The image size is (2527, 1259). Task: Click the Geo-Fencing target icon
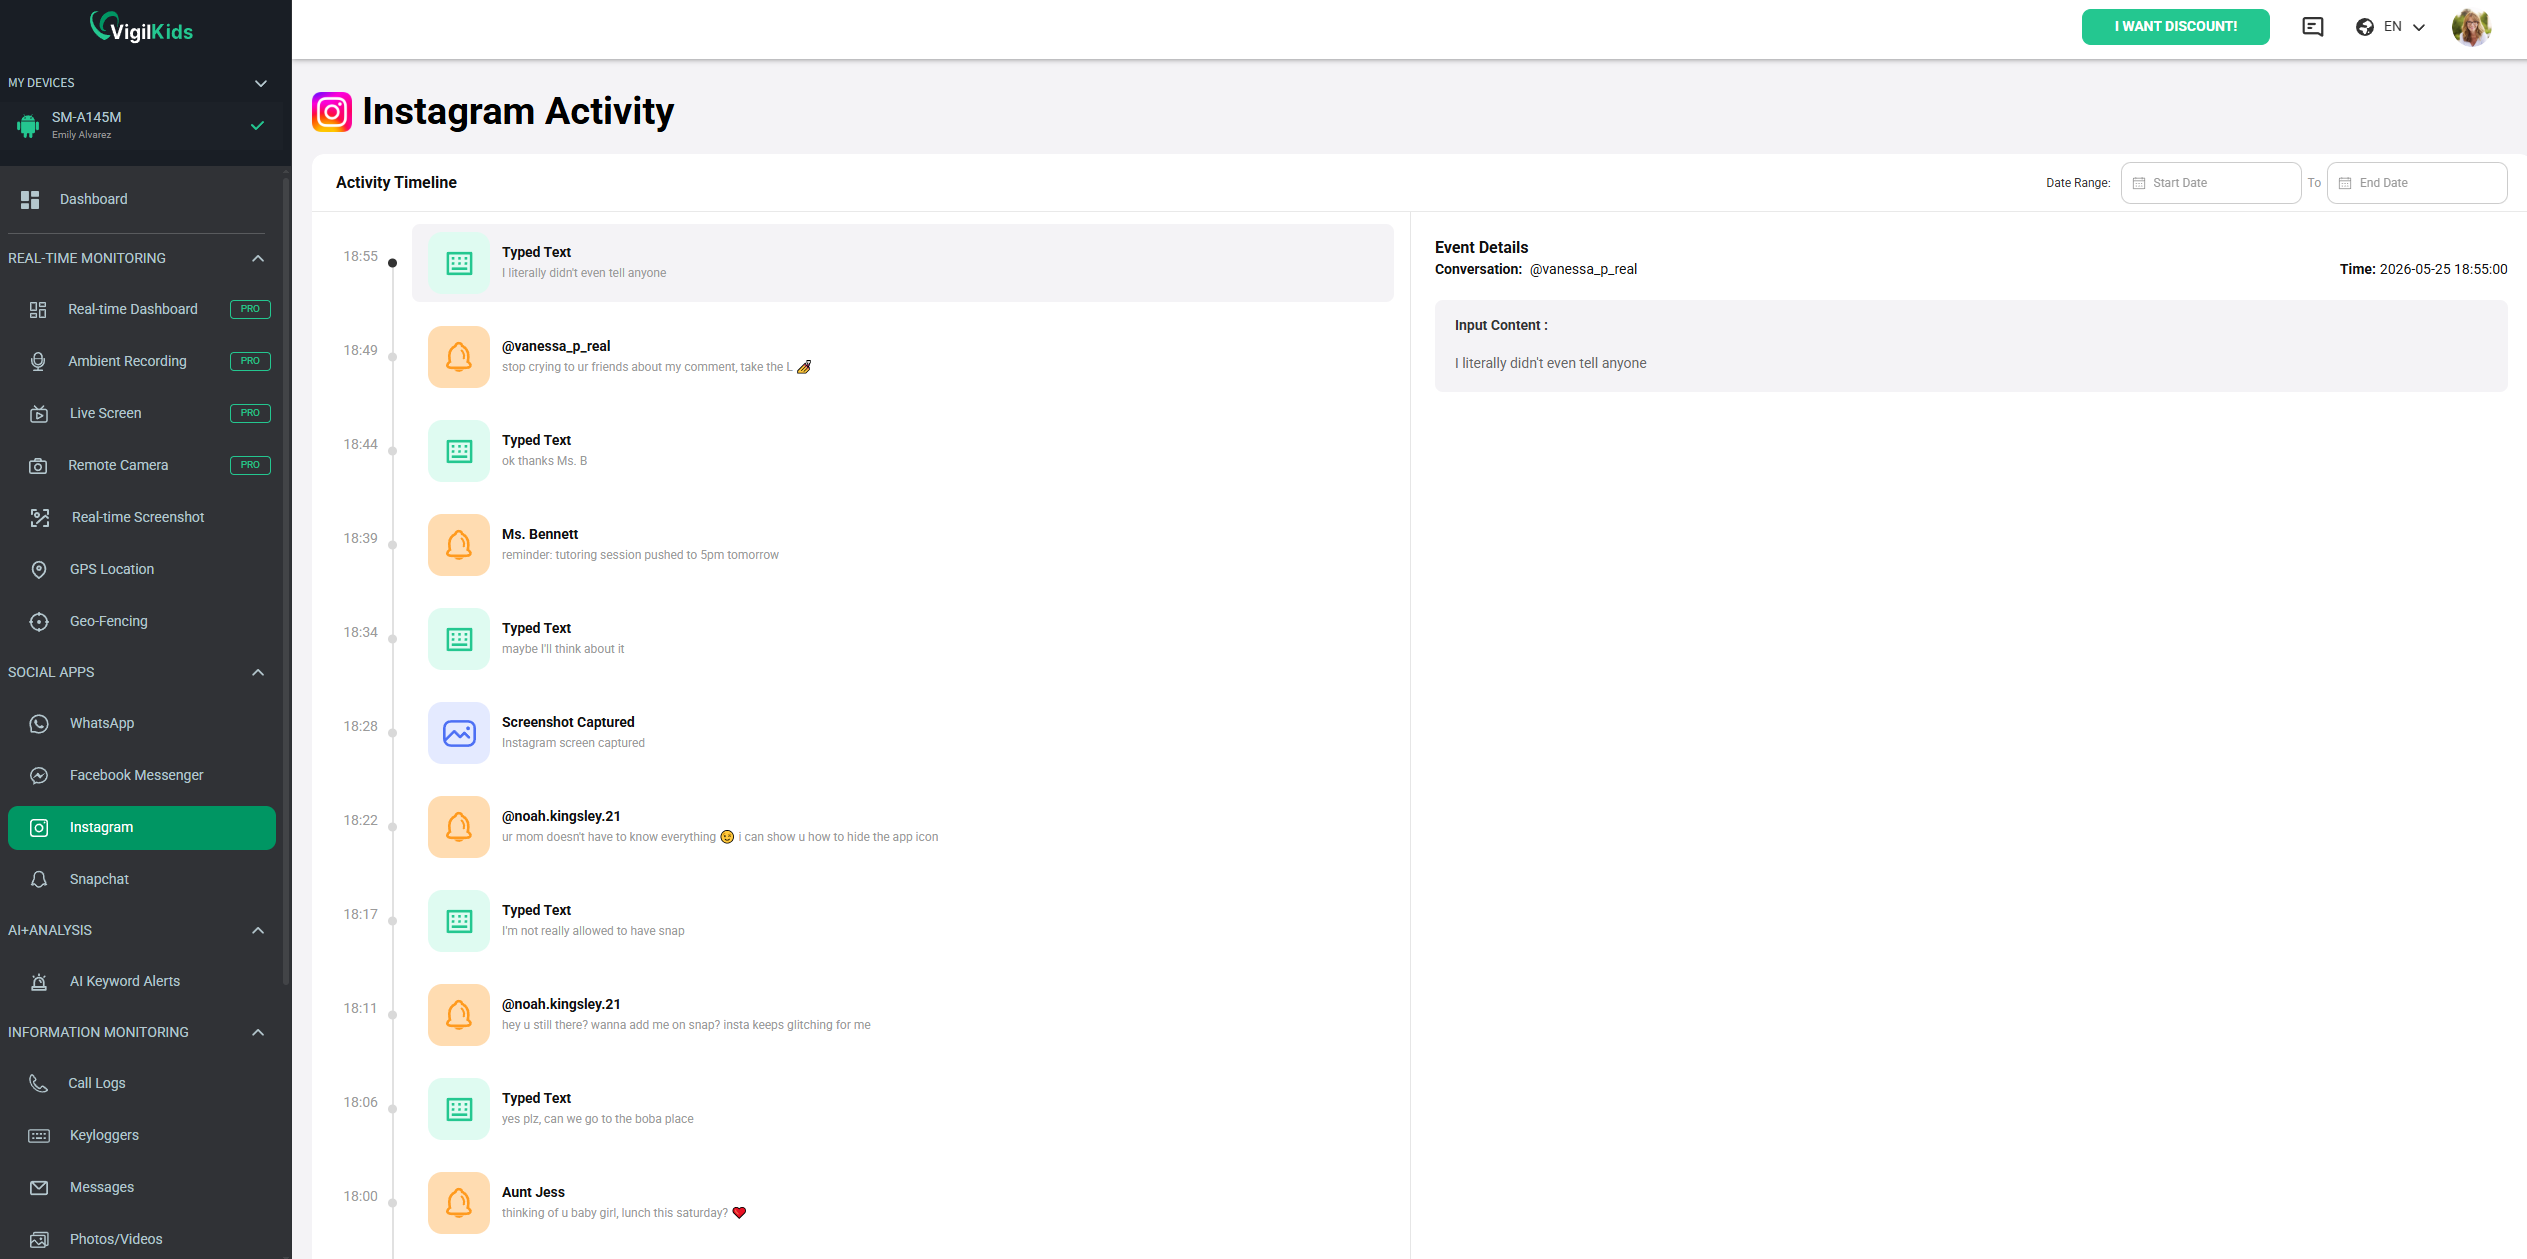tap(39, 622)
